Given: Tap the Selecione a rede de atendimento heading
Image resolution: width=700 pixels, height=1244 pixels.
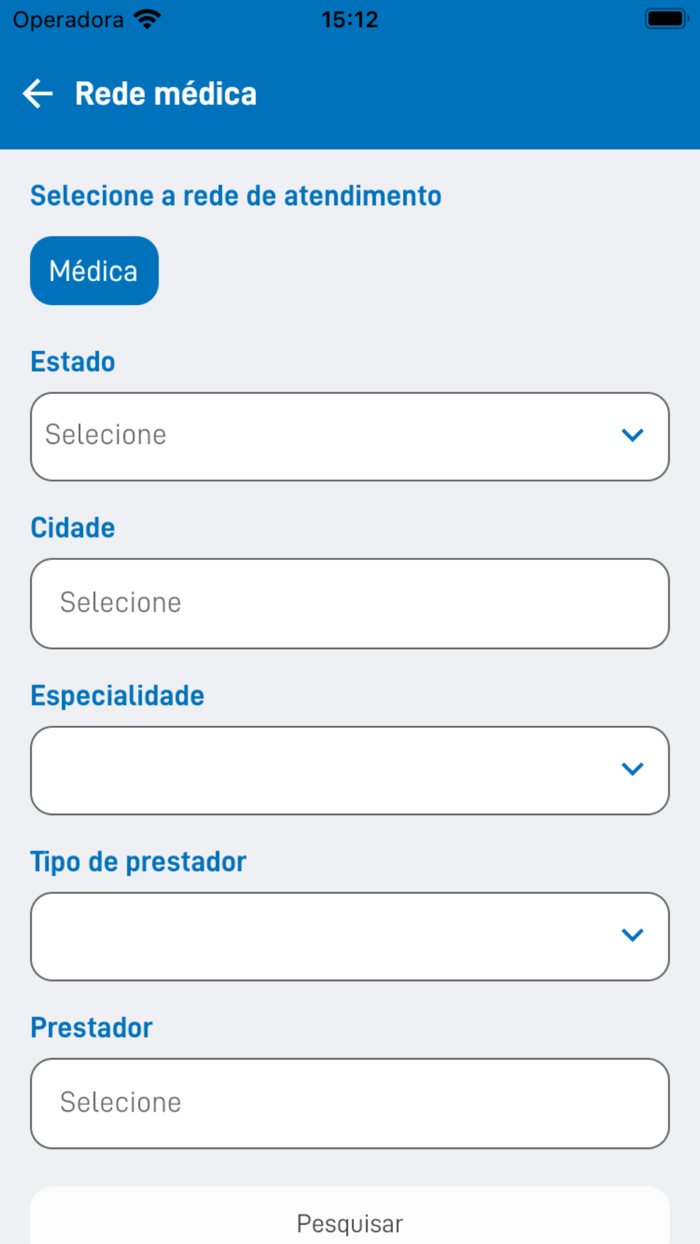Looking at the screenshot, I should point(235,196).
